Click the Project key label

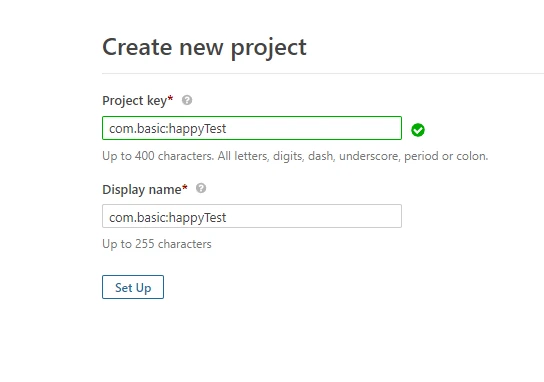pyautogui.click(x=135, y=101)
